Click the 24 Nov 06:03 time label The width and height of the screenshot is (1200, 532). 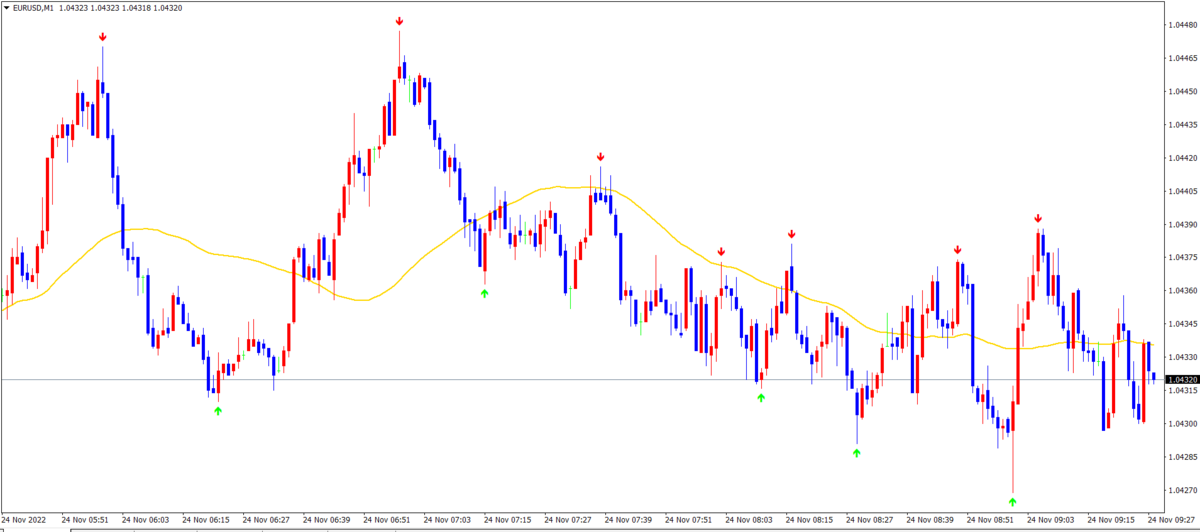(145, 521)
